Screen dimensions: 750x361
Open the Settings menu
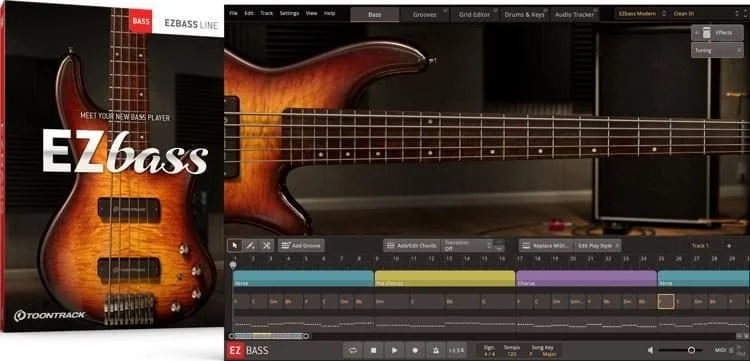point(289,13)
